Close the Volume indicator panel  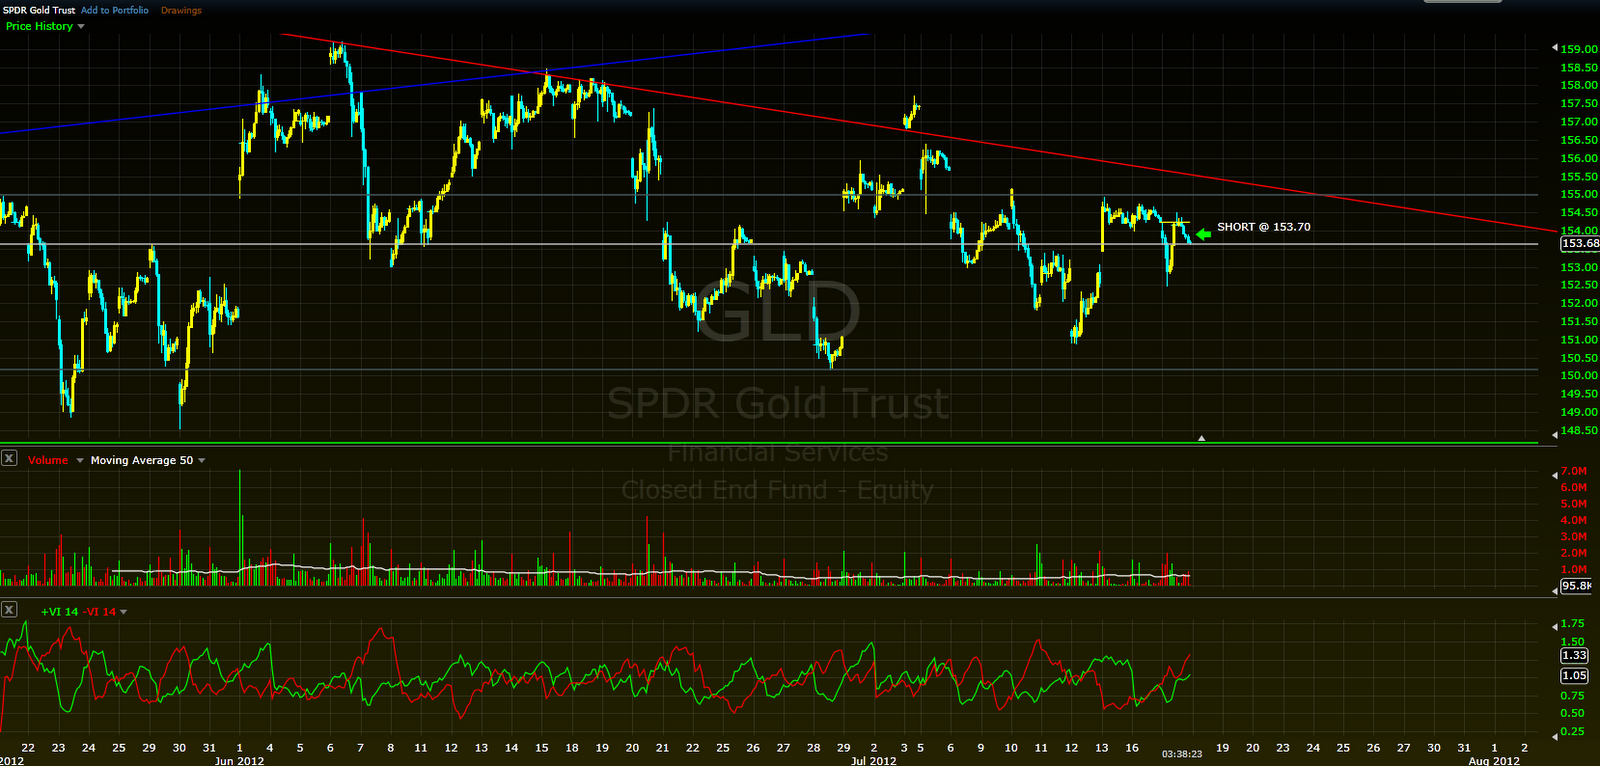pyautogui.click(x=9, y=459)
